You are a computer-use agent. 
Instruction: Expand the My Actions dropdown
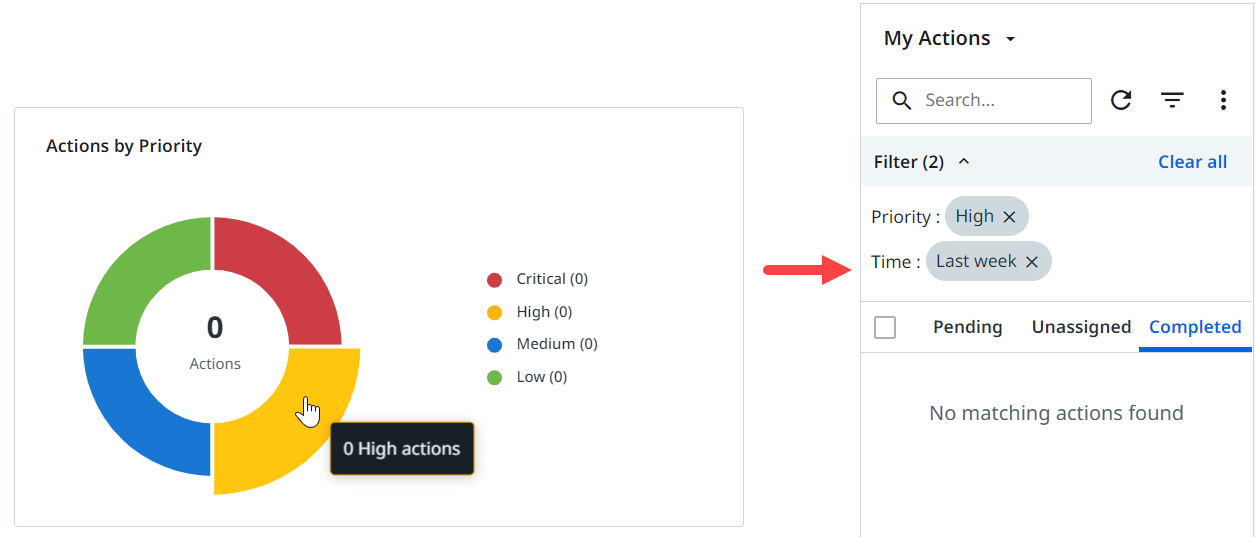[1010, 39]
